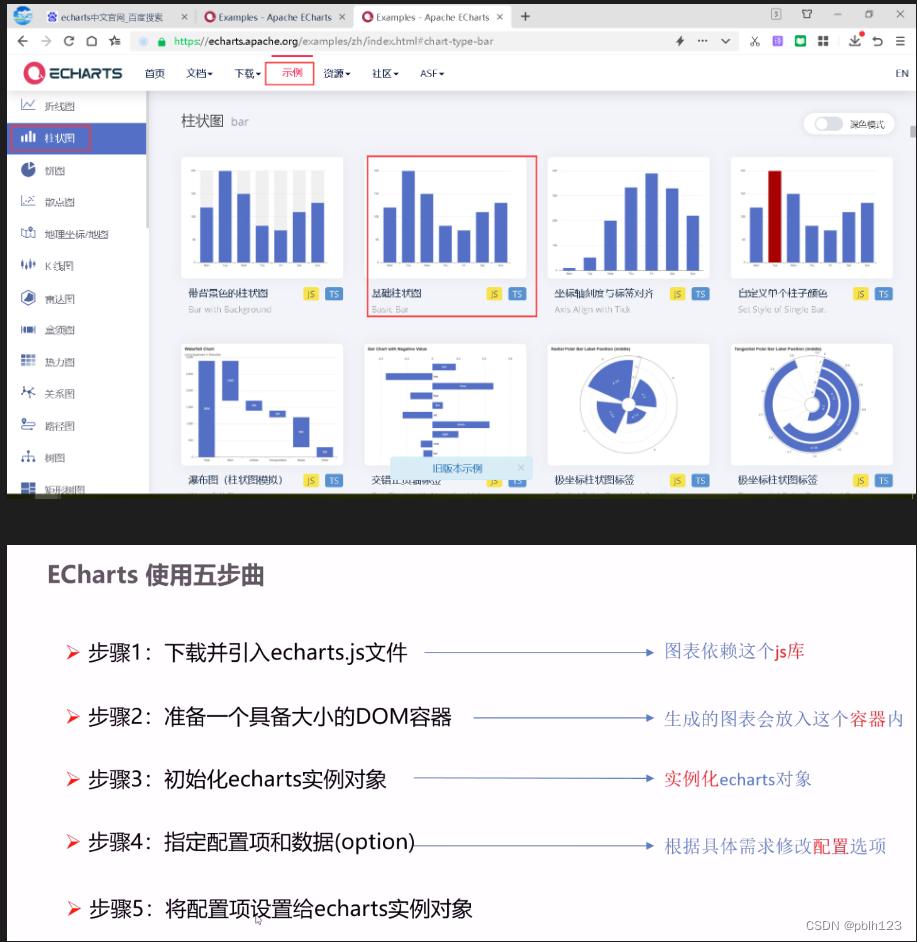Click JS button for 坐标轴刻度与标签对齐

(x=677, y=294)
